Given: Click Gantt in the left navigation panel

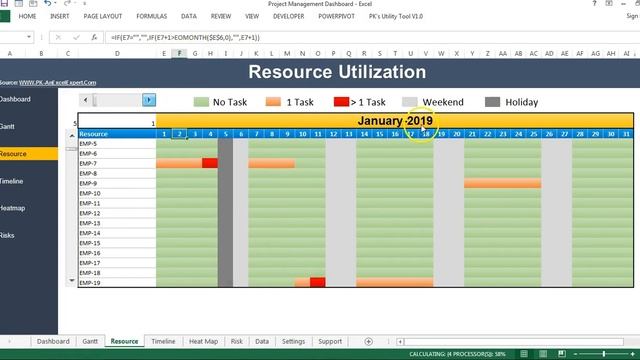Looking at the screenshot, I should pyautogui.click(x=7, y=127).
